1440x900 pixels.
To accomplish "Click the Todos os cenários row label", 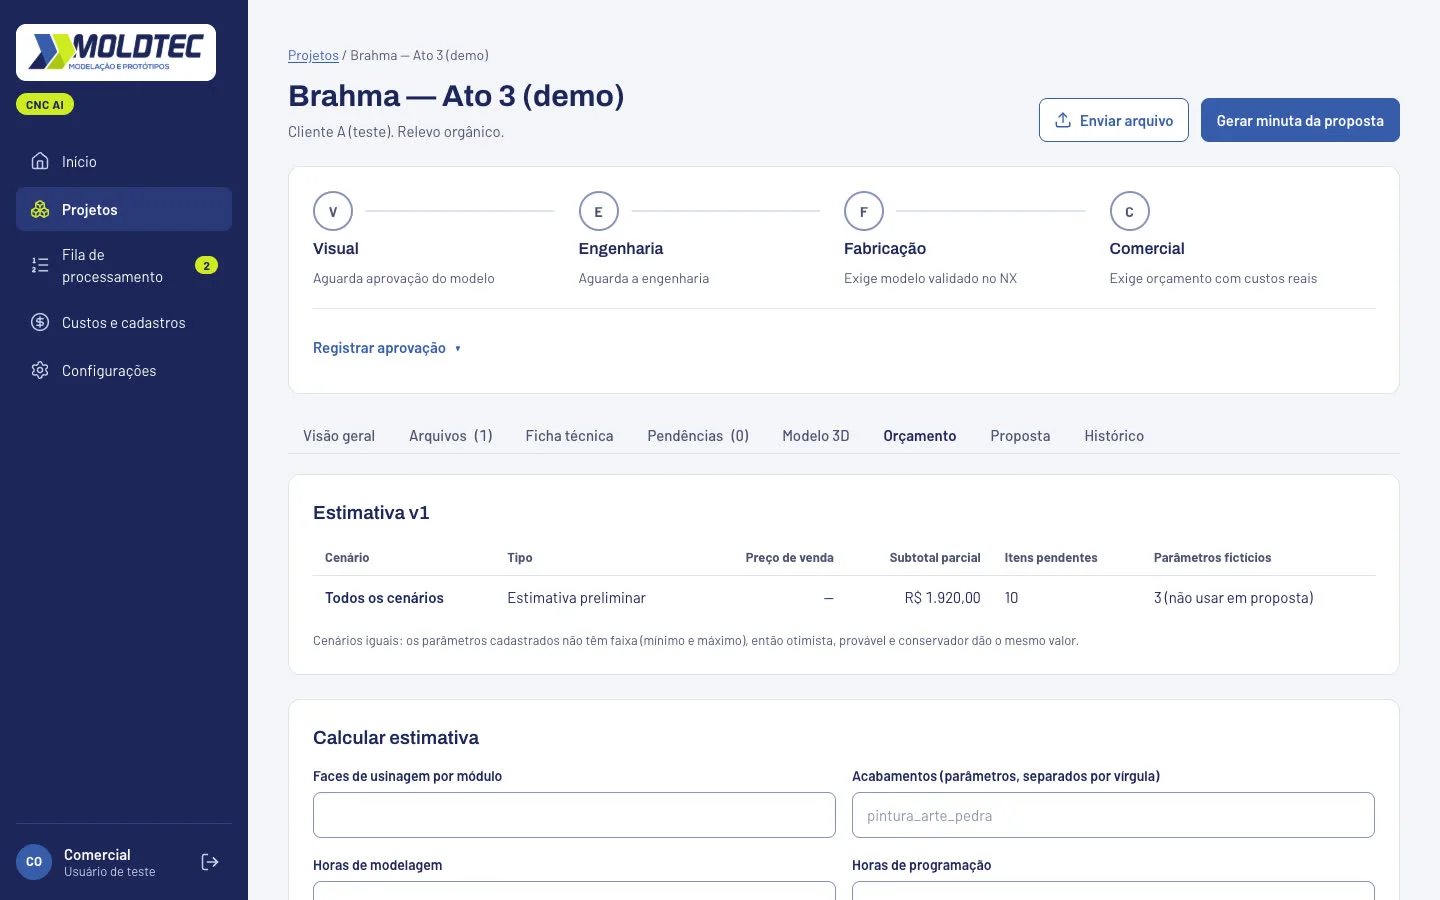I will click(384, 598).
